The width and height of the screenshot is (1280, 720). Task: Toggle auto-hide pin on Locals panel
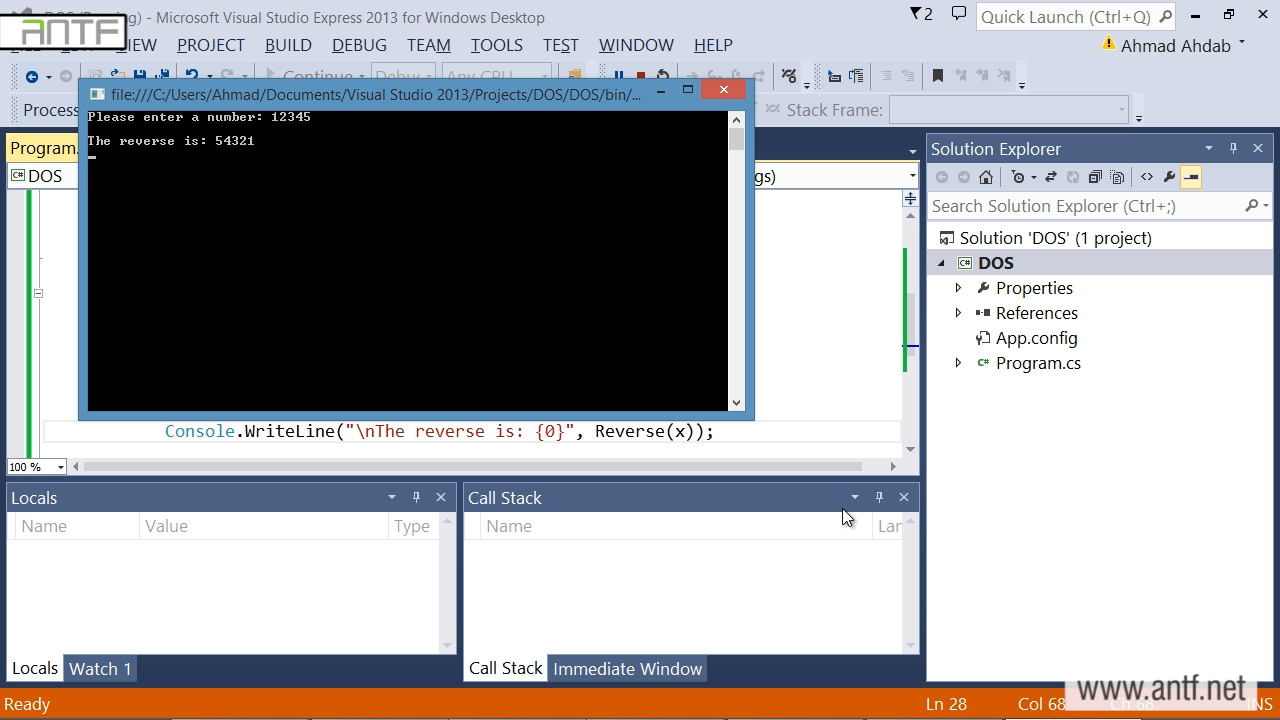[x=417, y=497]
